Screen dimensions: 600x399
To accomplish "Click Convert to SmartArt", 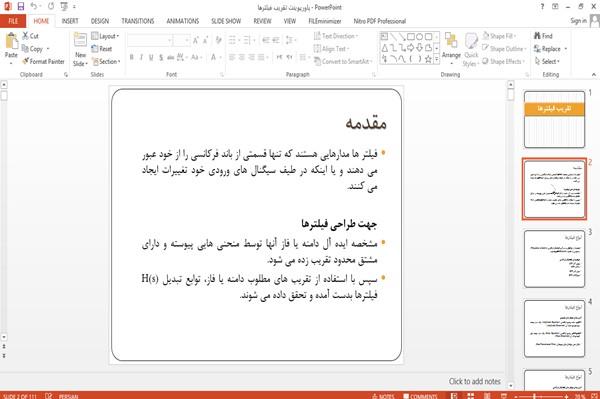I will 343,61.
